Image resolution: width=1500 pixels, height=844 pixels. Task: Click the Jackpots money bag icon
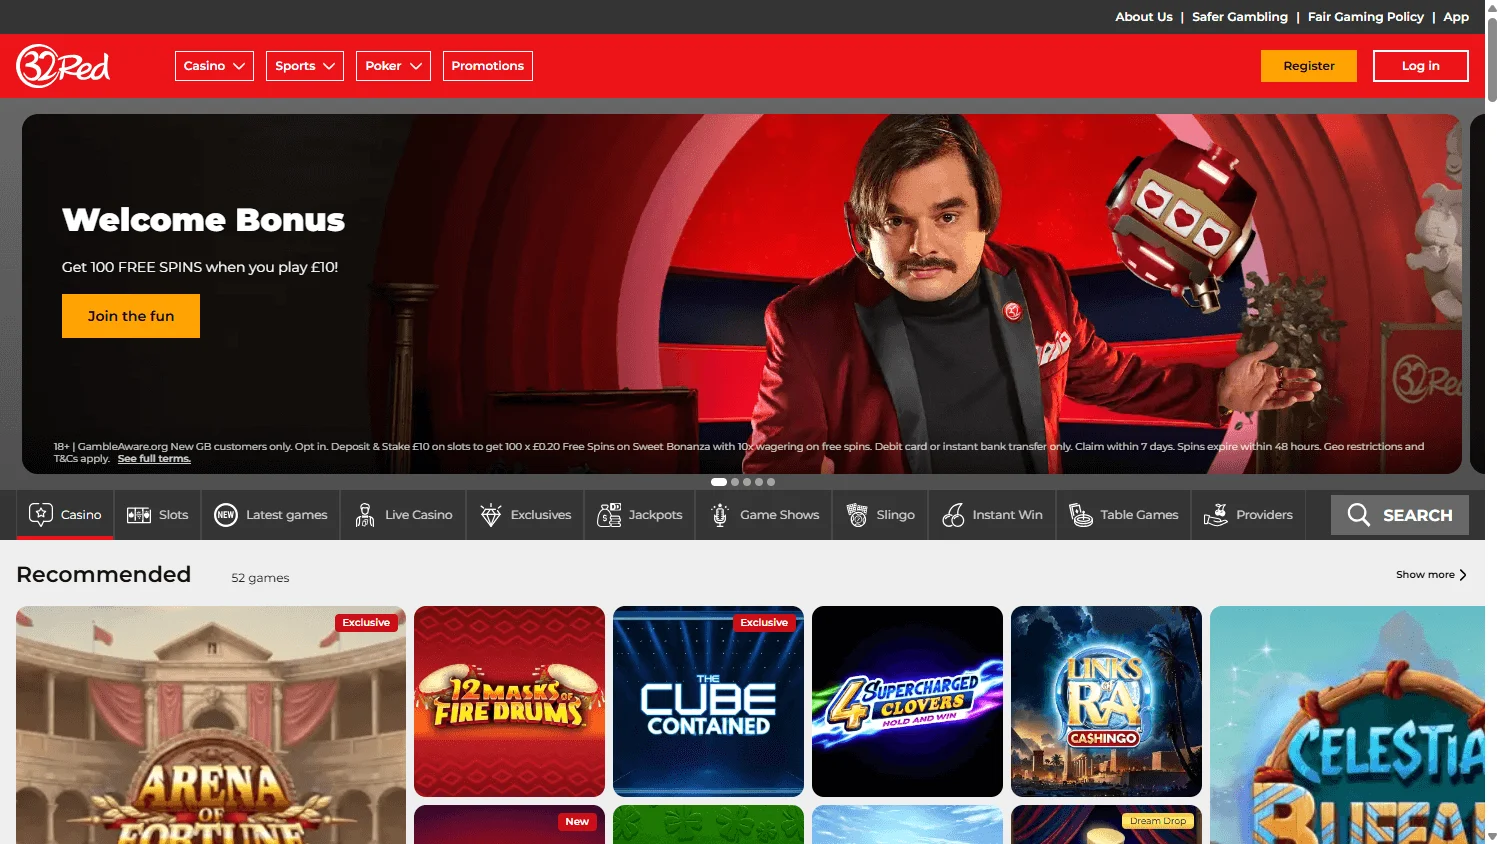coord(609,515)
